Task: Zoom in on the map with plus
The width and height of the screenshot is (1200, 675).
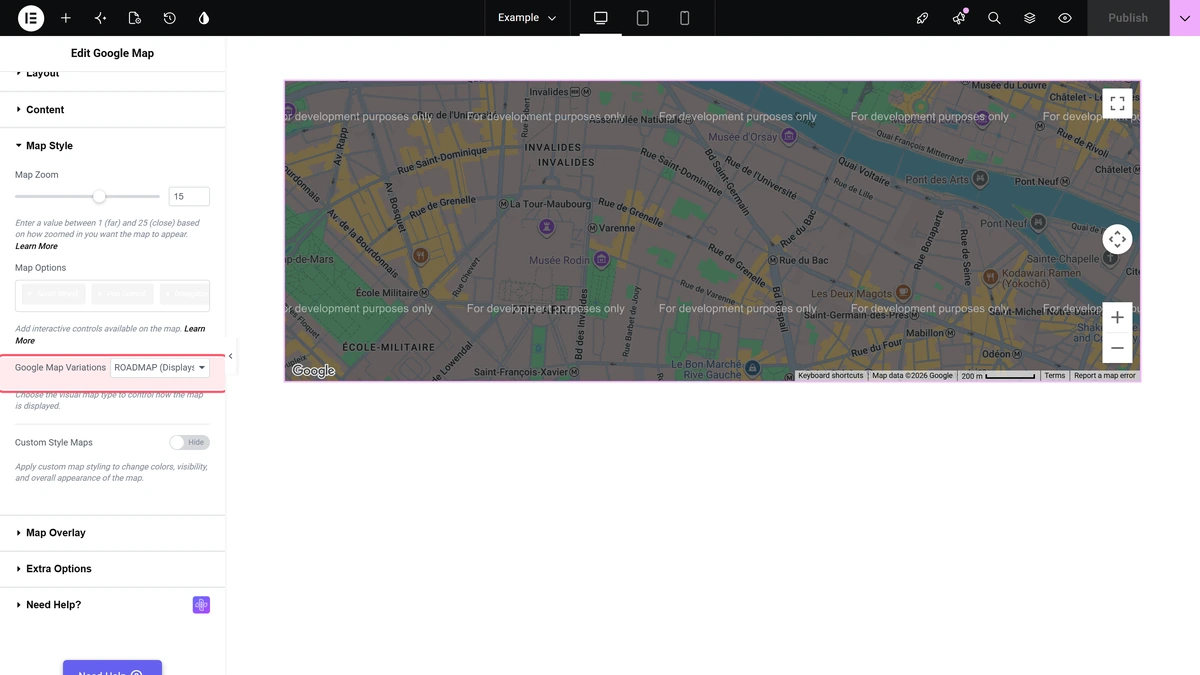Action: 1117,317
